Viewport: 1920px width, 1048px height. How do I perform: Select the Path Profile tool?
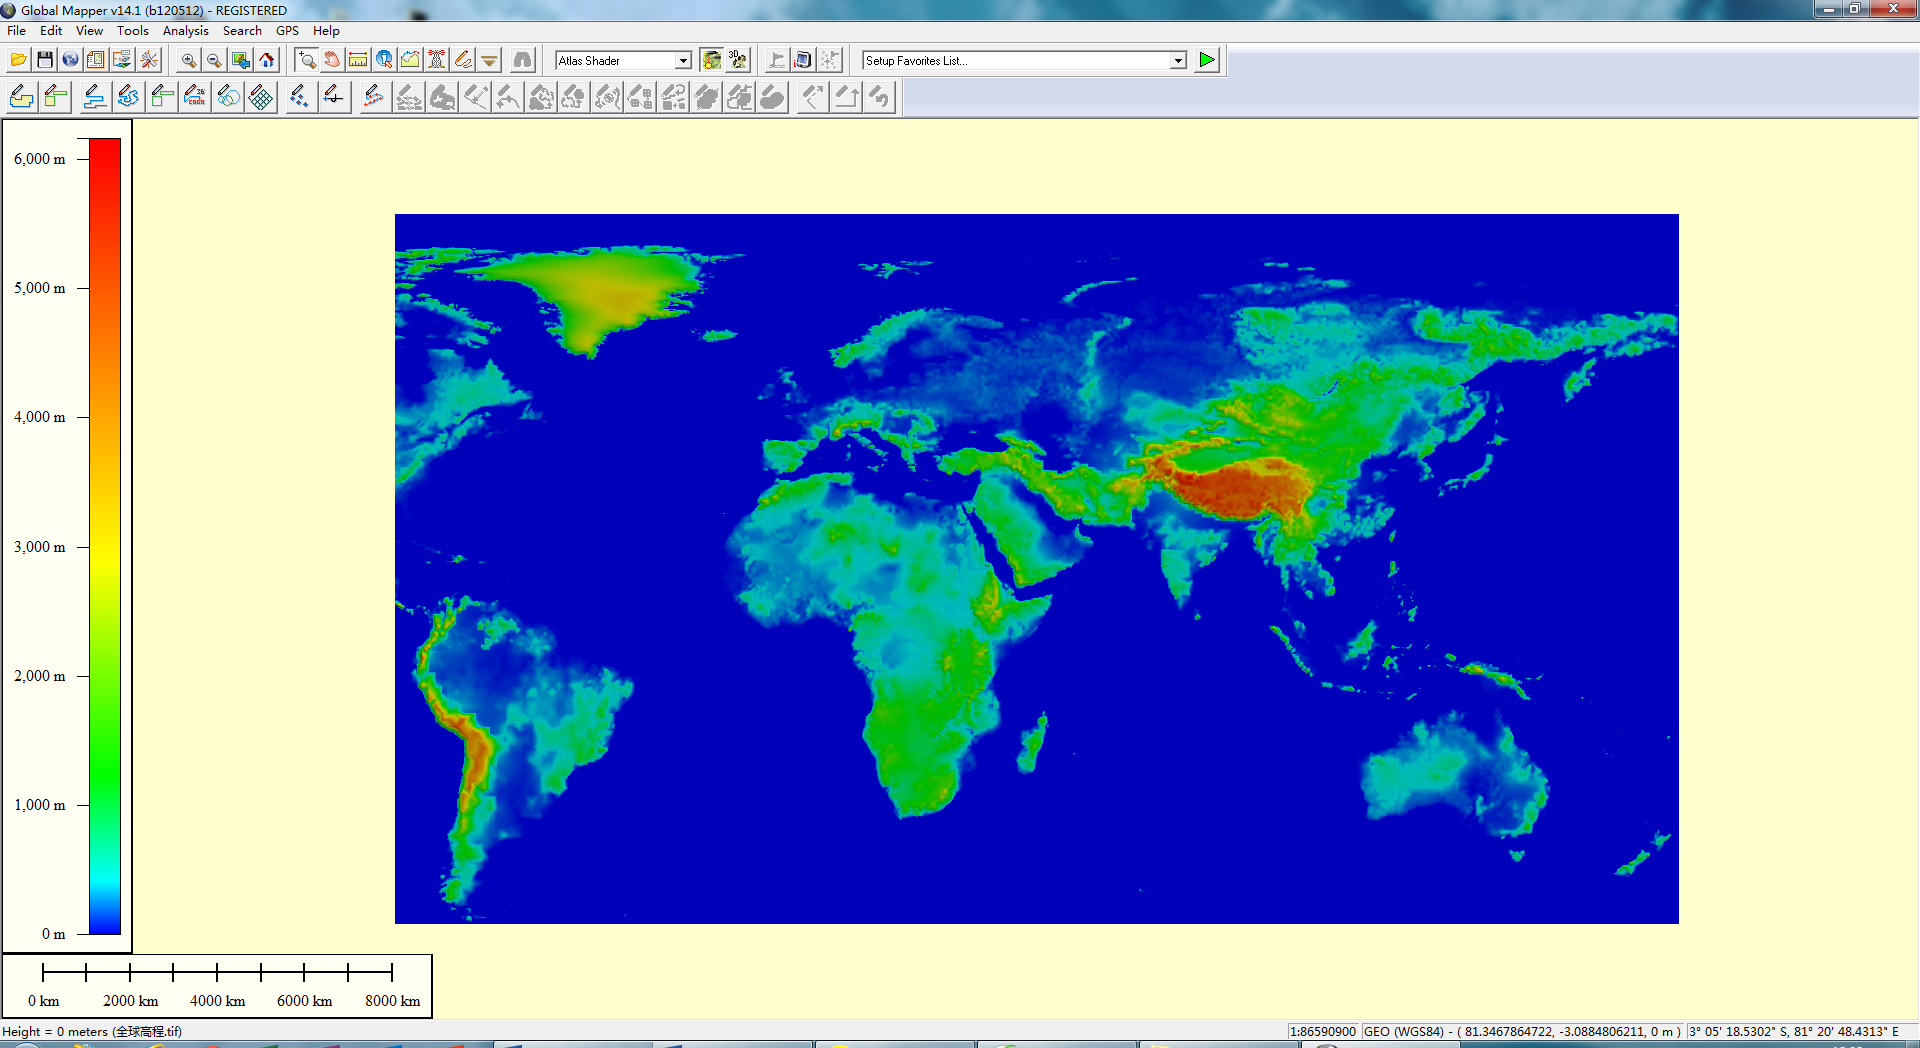point(410,60)
